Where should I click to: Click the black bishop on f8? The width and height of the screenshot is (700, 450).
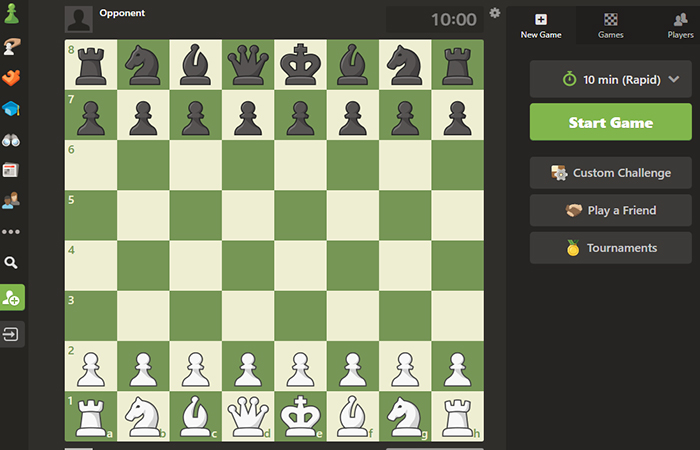(x=353, y=65)
